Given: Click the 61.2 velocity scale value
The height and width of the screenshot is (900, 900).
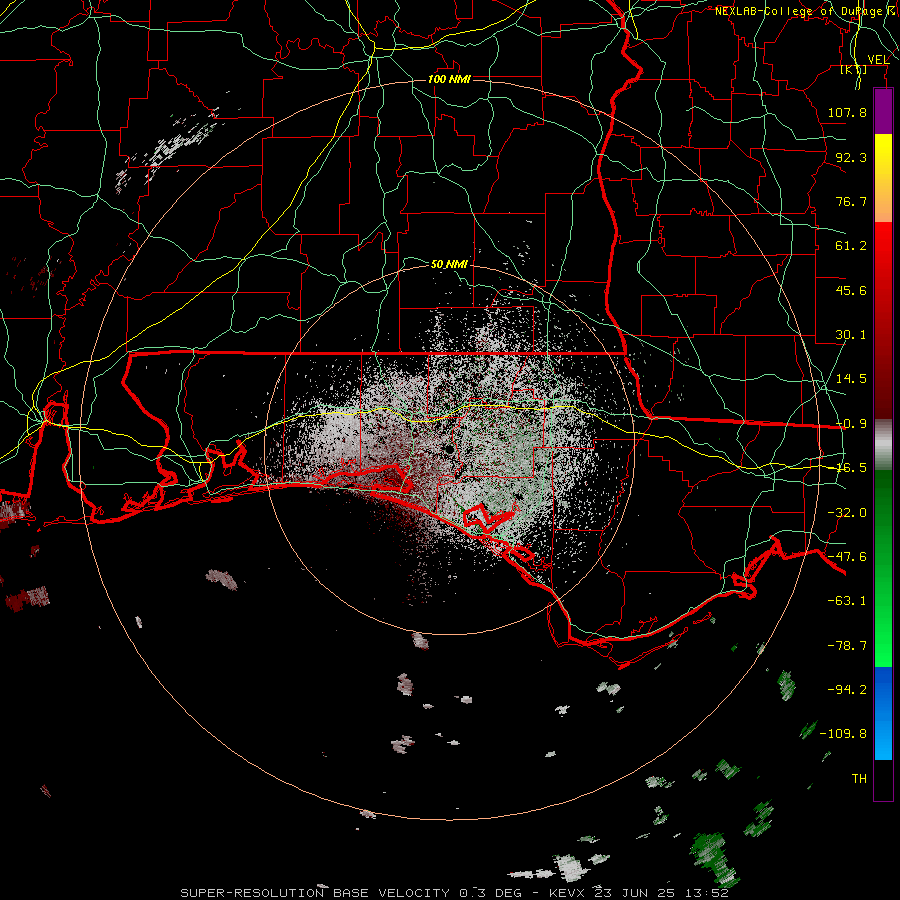Looking at the screenshot, I should pos(851,246).
